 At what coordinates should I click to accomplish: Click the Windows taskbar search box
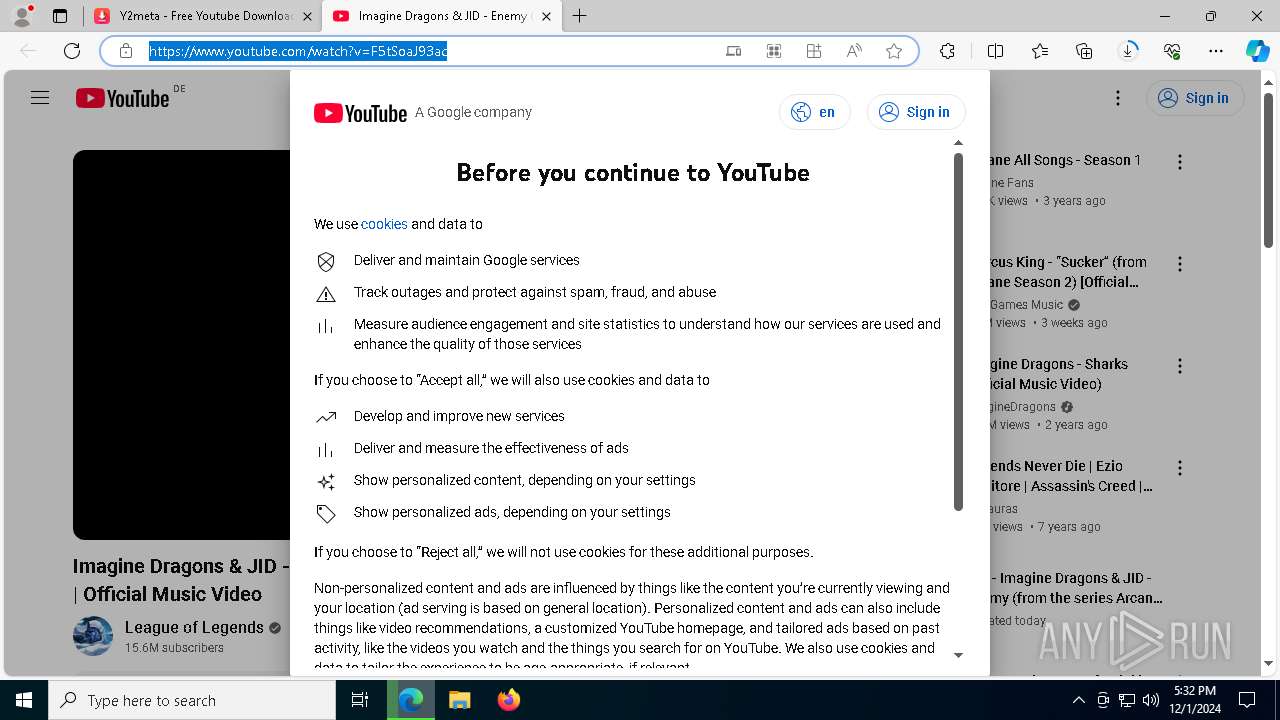click(x=191, y=700)
